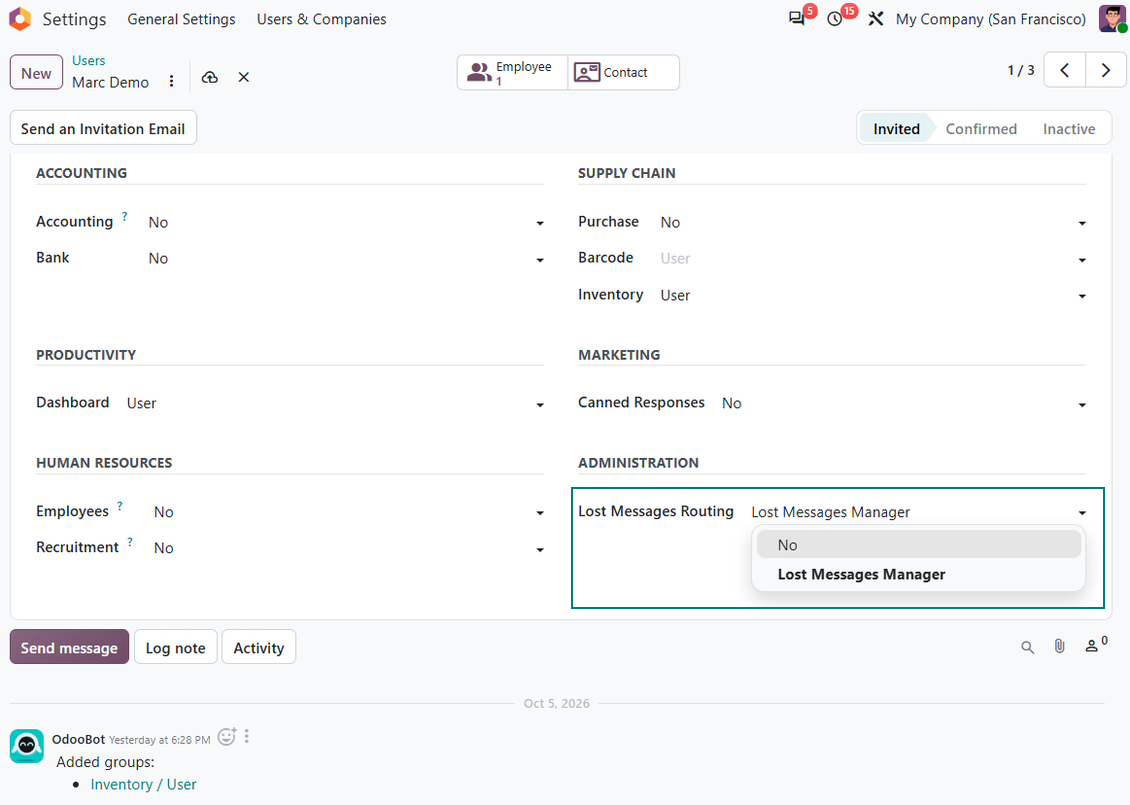Screen dimensions: 1130x805
Task: Open the conversations messages icon
Action: (796, 19)
